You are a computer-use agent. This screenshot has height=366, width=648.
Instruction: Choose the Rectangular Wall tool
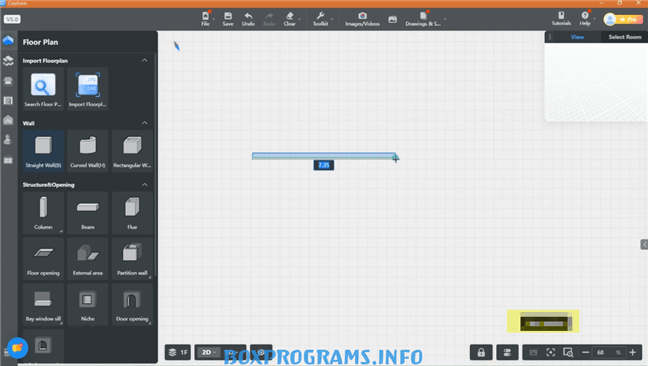[x=132, y=151]
